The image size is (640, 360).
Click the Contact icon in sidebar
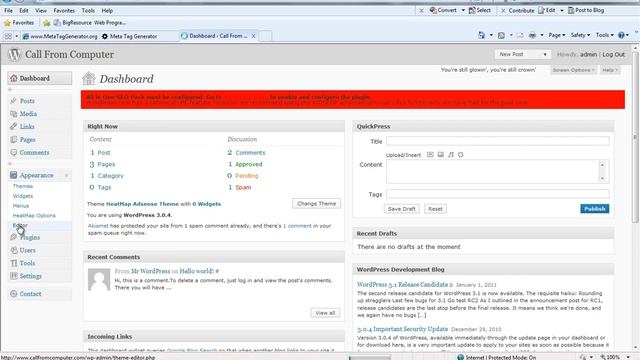(x=13, y=293)
